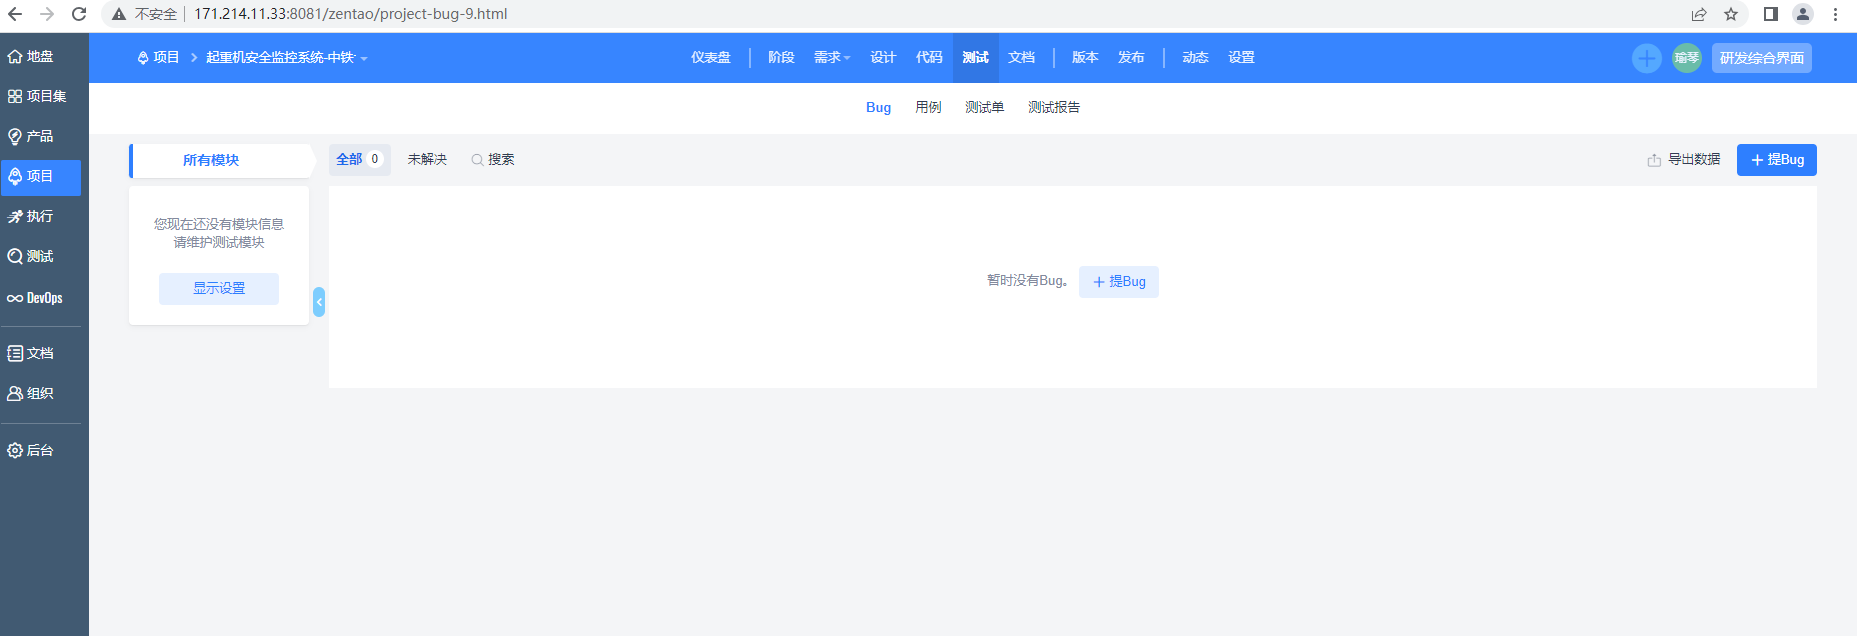Select the 未解决 unresolved filter

[x=427, y=160]
